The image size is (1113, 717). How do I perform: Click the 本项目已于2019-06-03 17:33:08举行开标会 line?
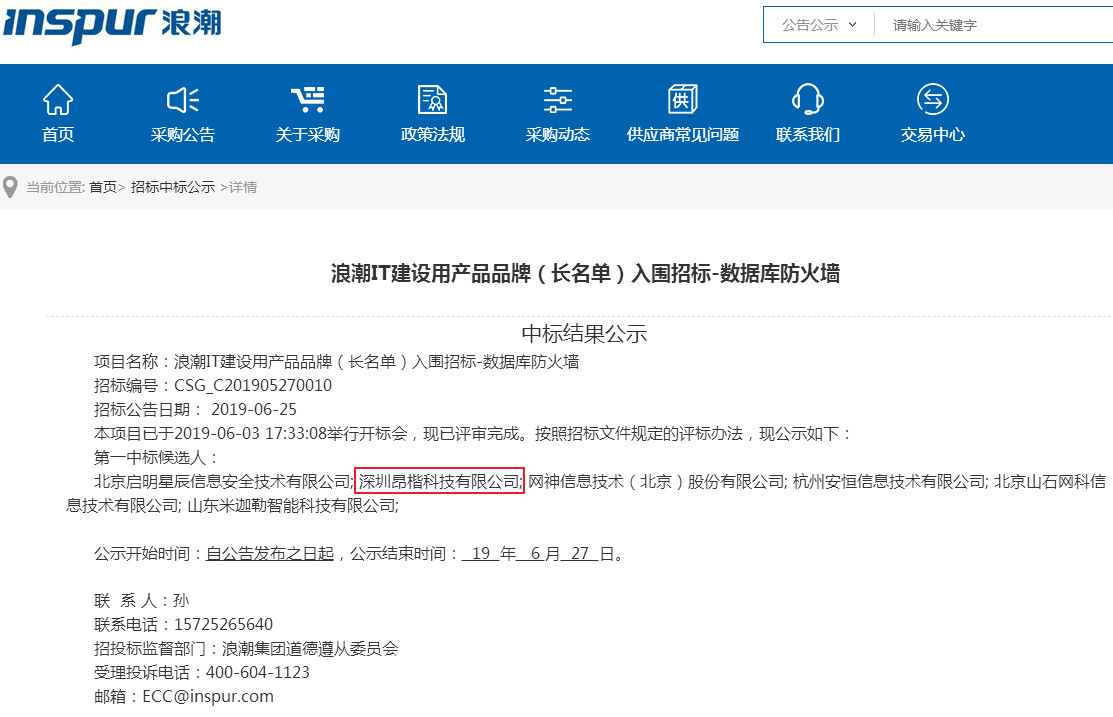pyautogui.click(x=472, y=434)
